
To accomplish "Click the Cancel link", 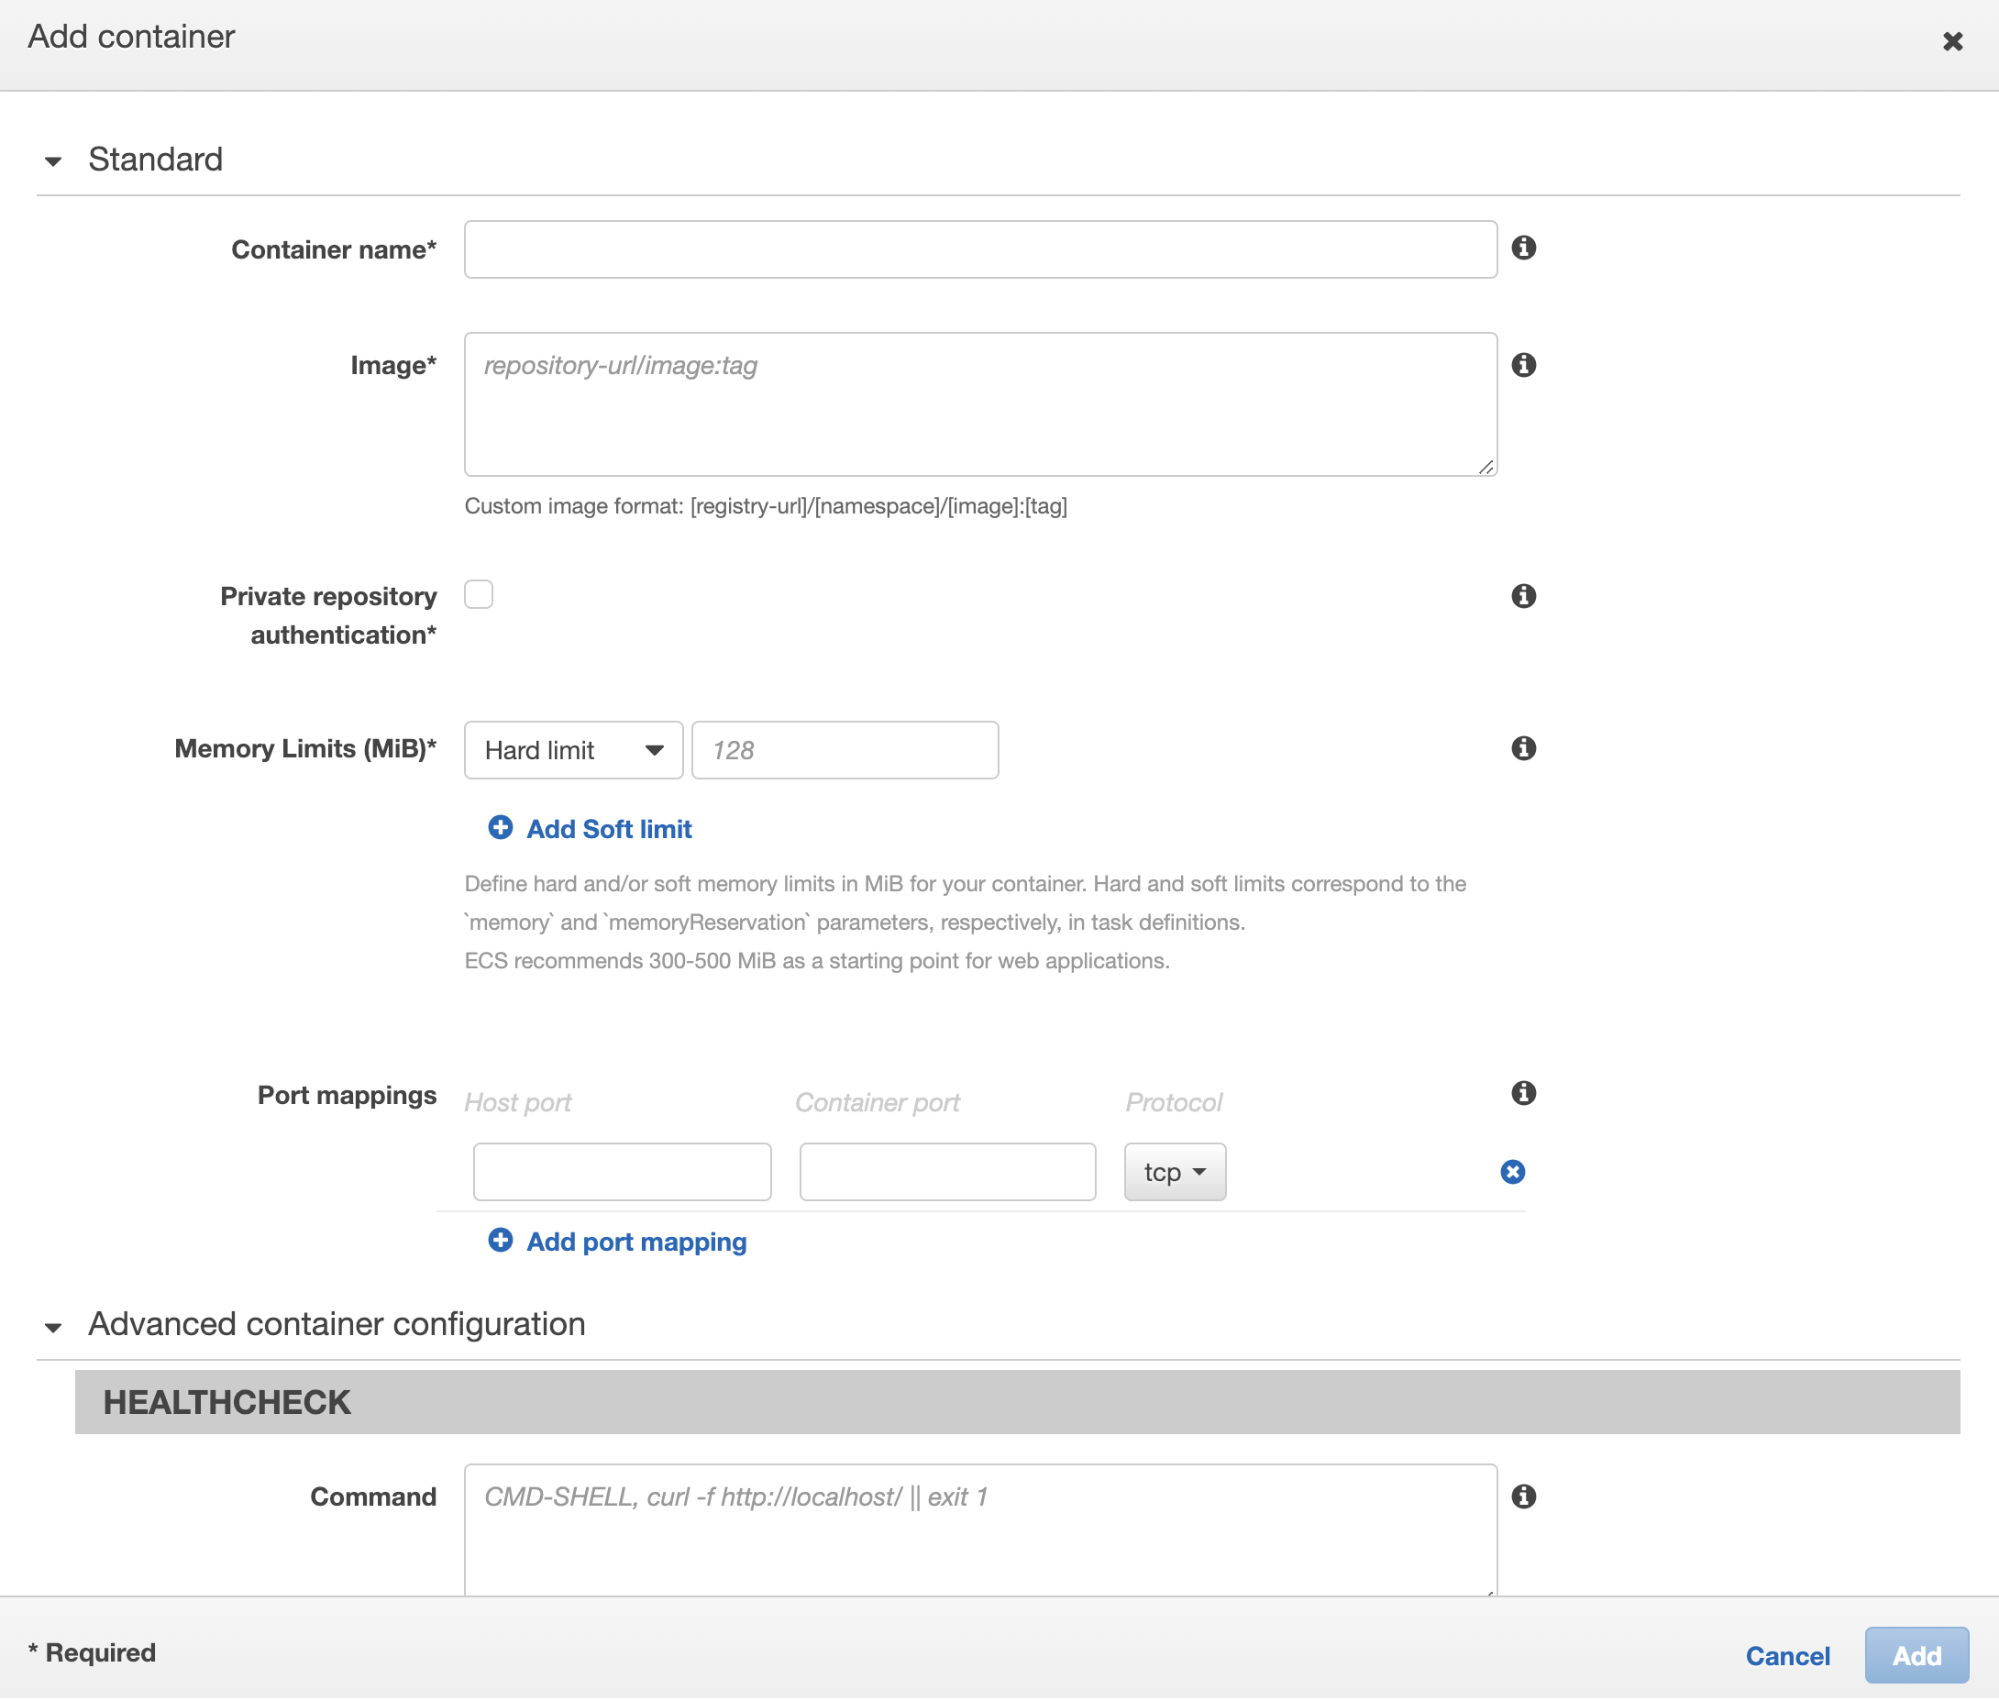I will tap(1787, 1655).
